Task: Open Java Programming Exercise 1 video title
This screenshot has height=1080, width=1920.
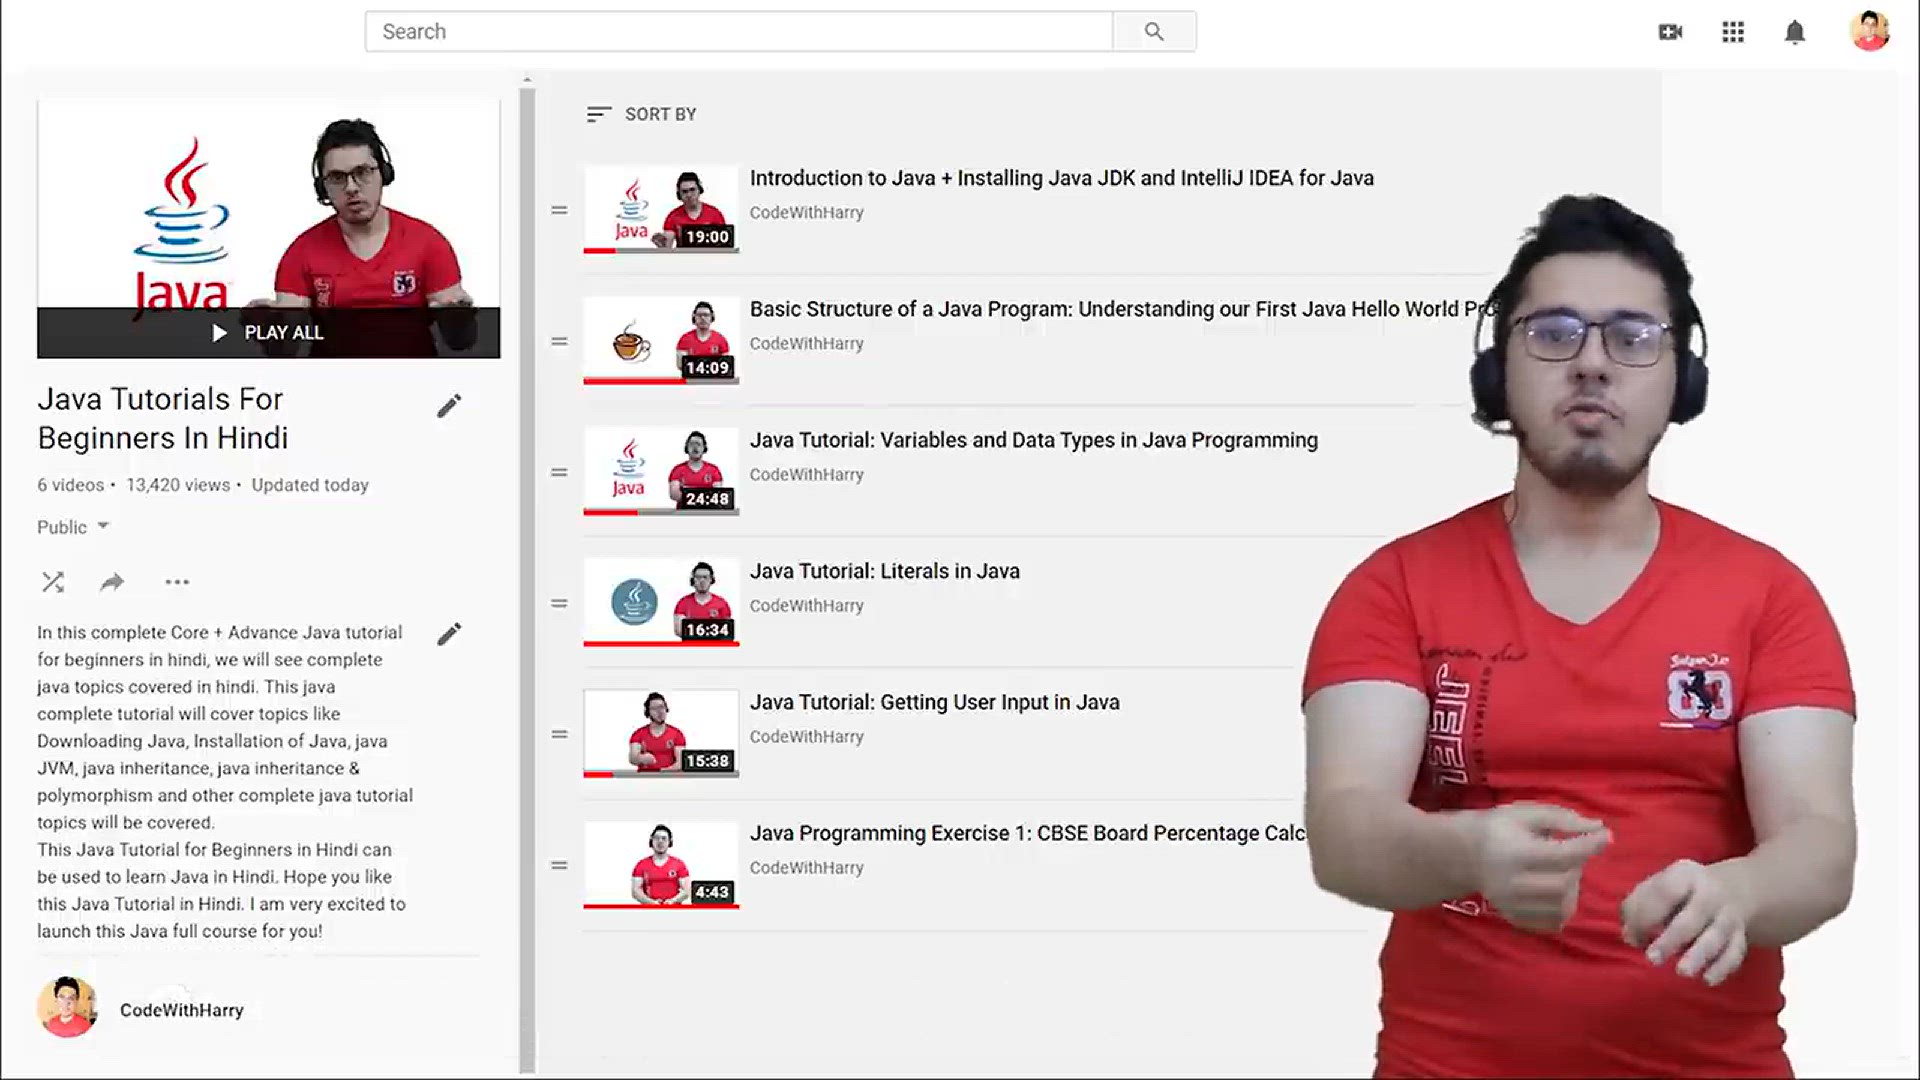Action: [1028, 833]
